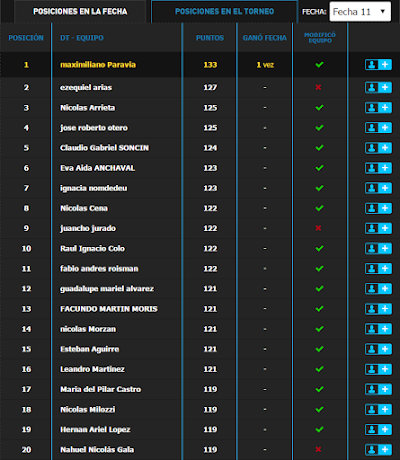
Task: Add maximiliano Paravia as friend icon
Action: click(x=378, y=65)
